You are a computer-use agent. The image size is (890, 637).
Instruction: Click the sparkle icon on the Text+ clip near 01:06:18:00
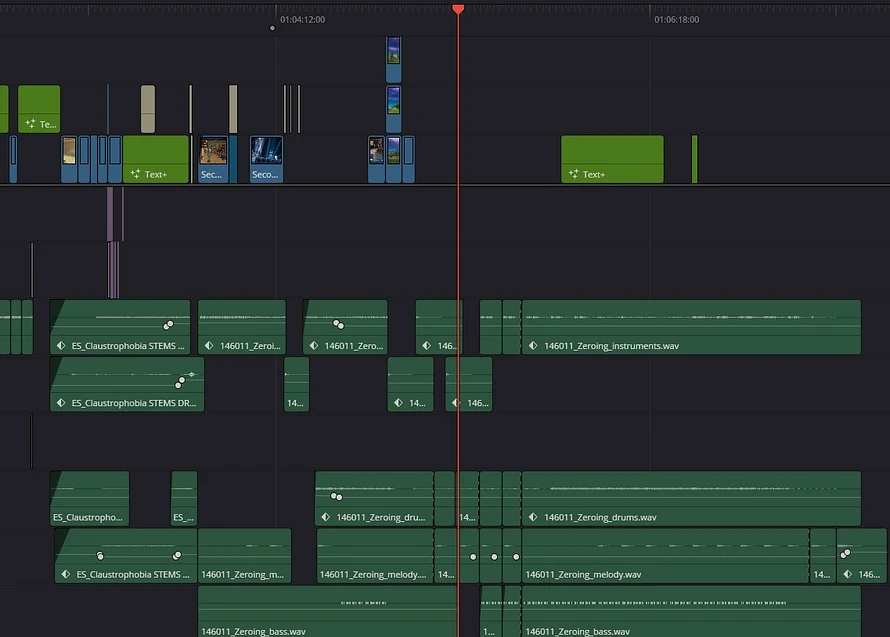[x=573, y=174]
